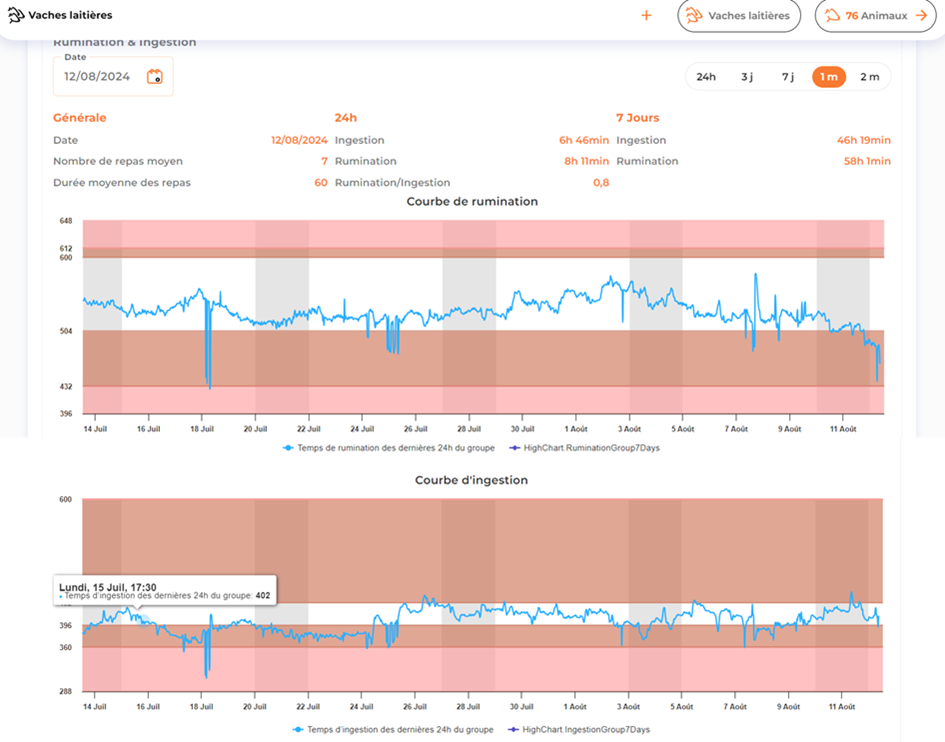The image size is (945, 742).
Task: Click the animal icon in 76 Animaux button
Action: pos(833,15)
